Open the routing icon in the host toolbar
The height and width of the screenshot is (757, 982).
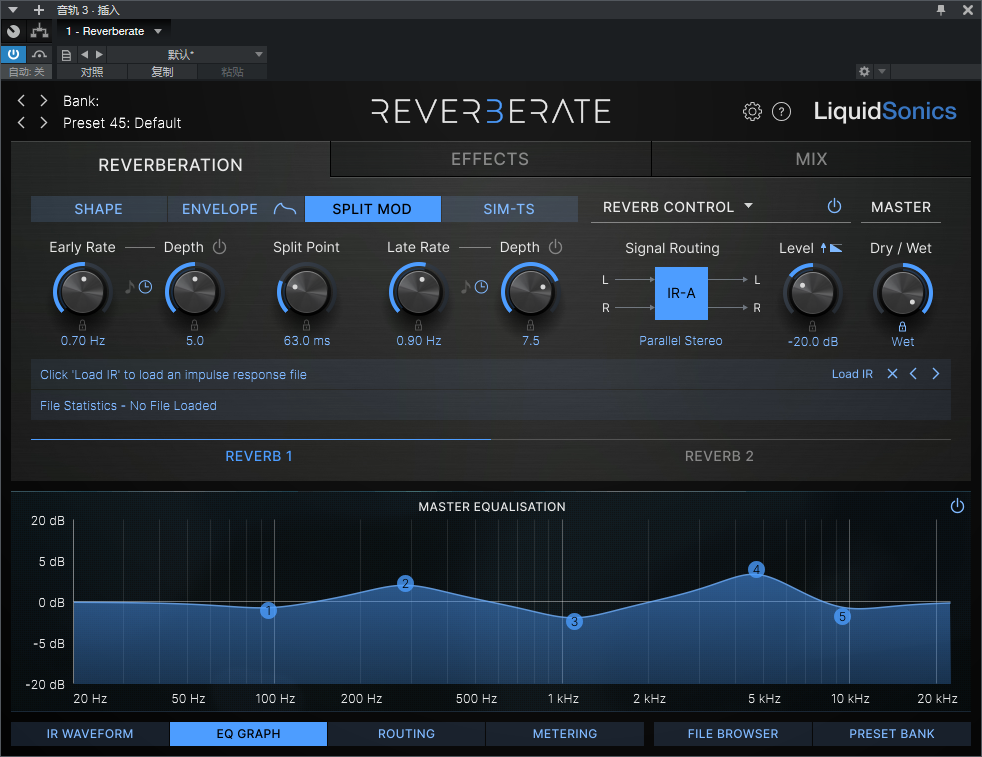coord(39,31)
